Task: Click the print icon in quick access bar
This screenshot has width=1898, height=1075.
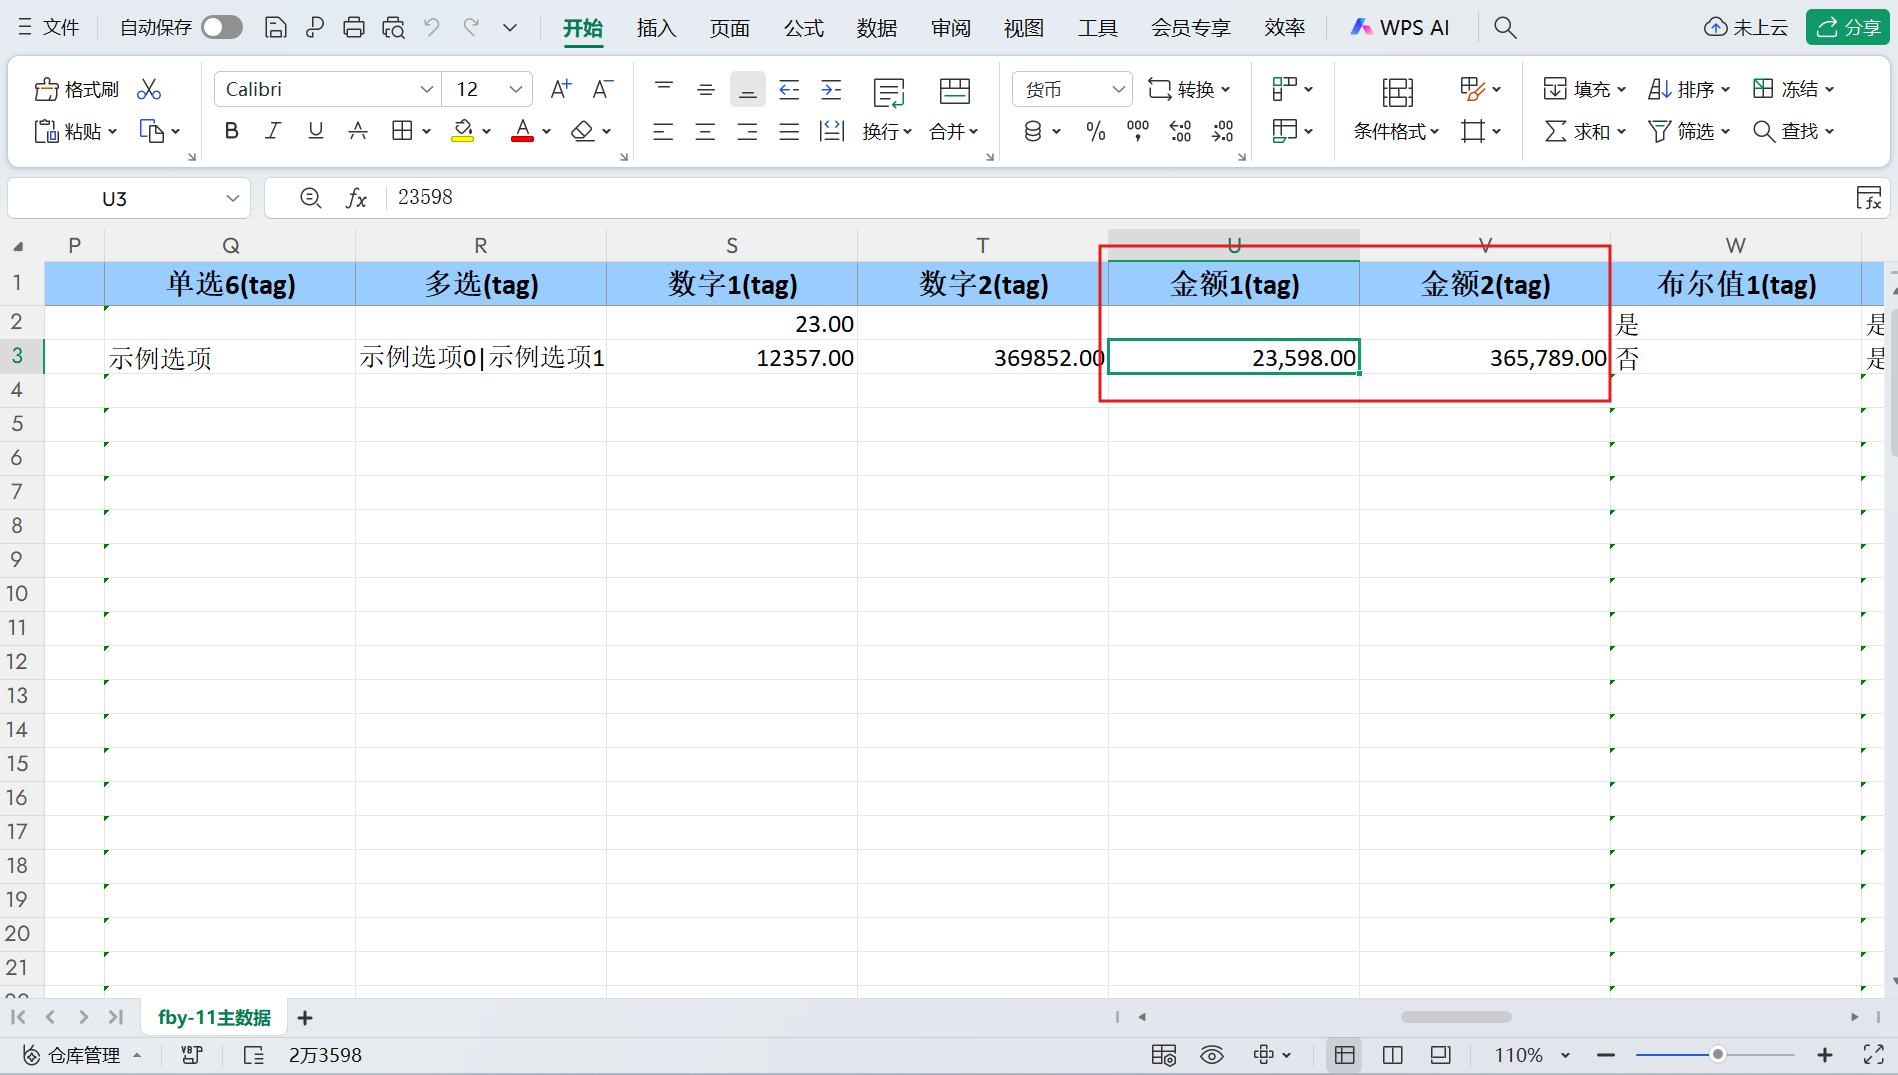Action: pos(353,28)
